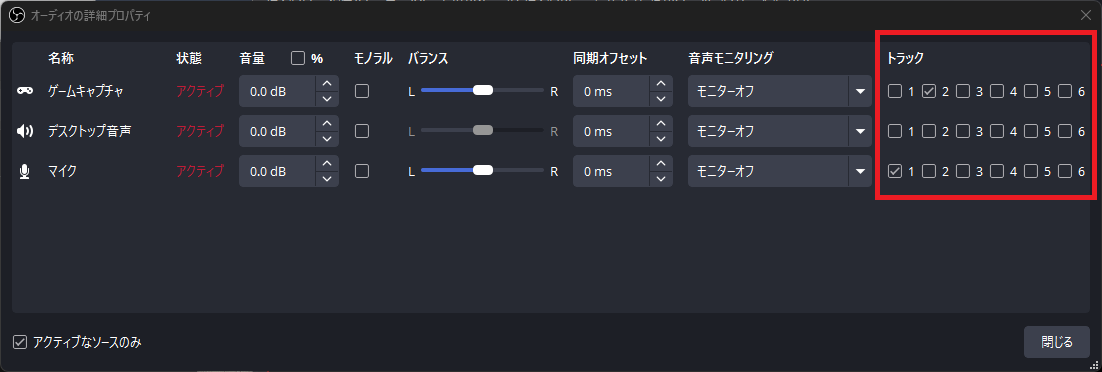The width and height of the screenshot is (1102, 372).
Task: Click balance slider handle for マイク
Action: (x=483, y=170)
